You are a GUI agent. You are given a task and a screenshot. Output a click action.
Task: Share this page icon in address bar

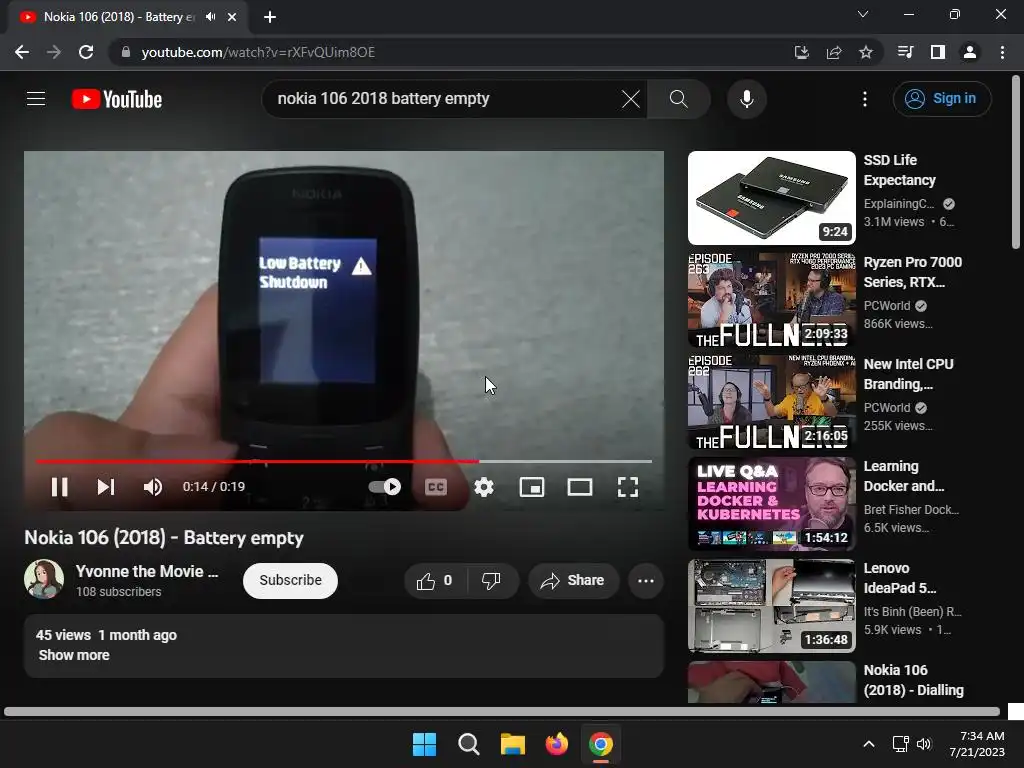tap(834, 52)
